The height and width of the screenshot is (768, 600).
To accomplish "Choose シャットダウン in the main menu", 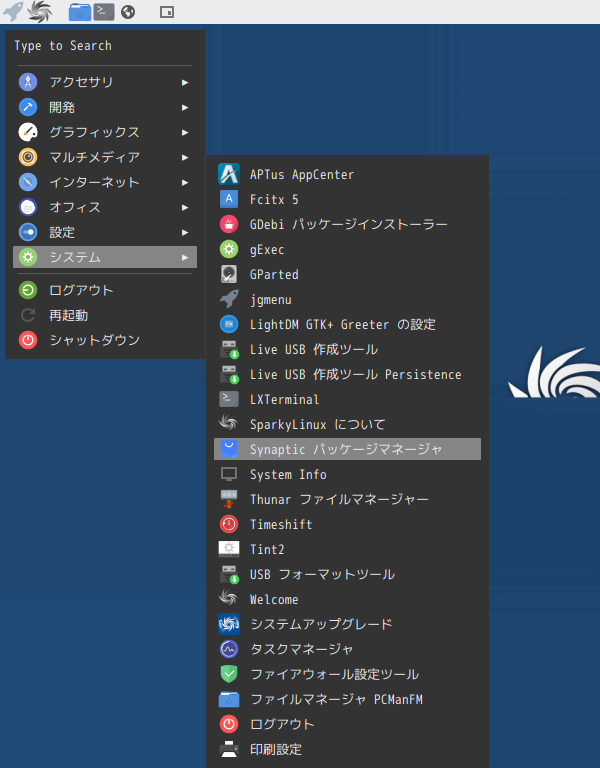I will tap(105, 340).
